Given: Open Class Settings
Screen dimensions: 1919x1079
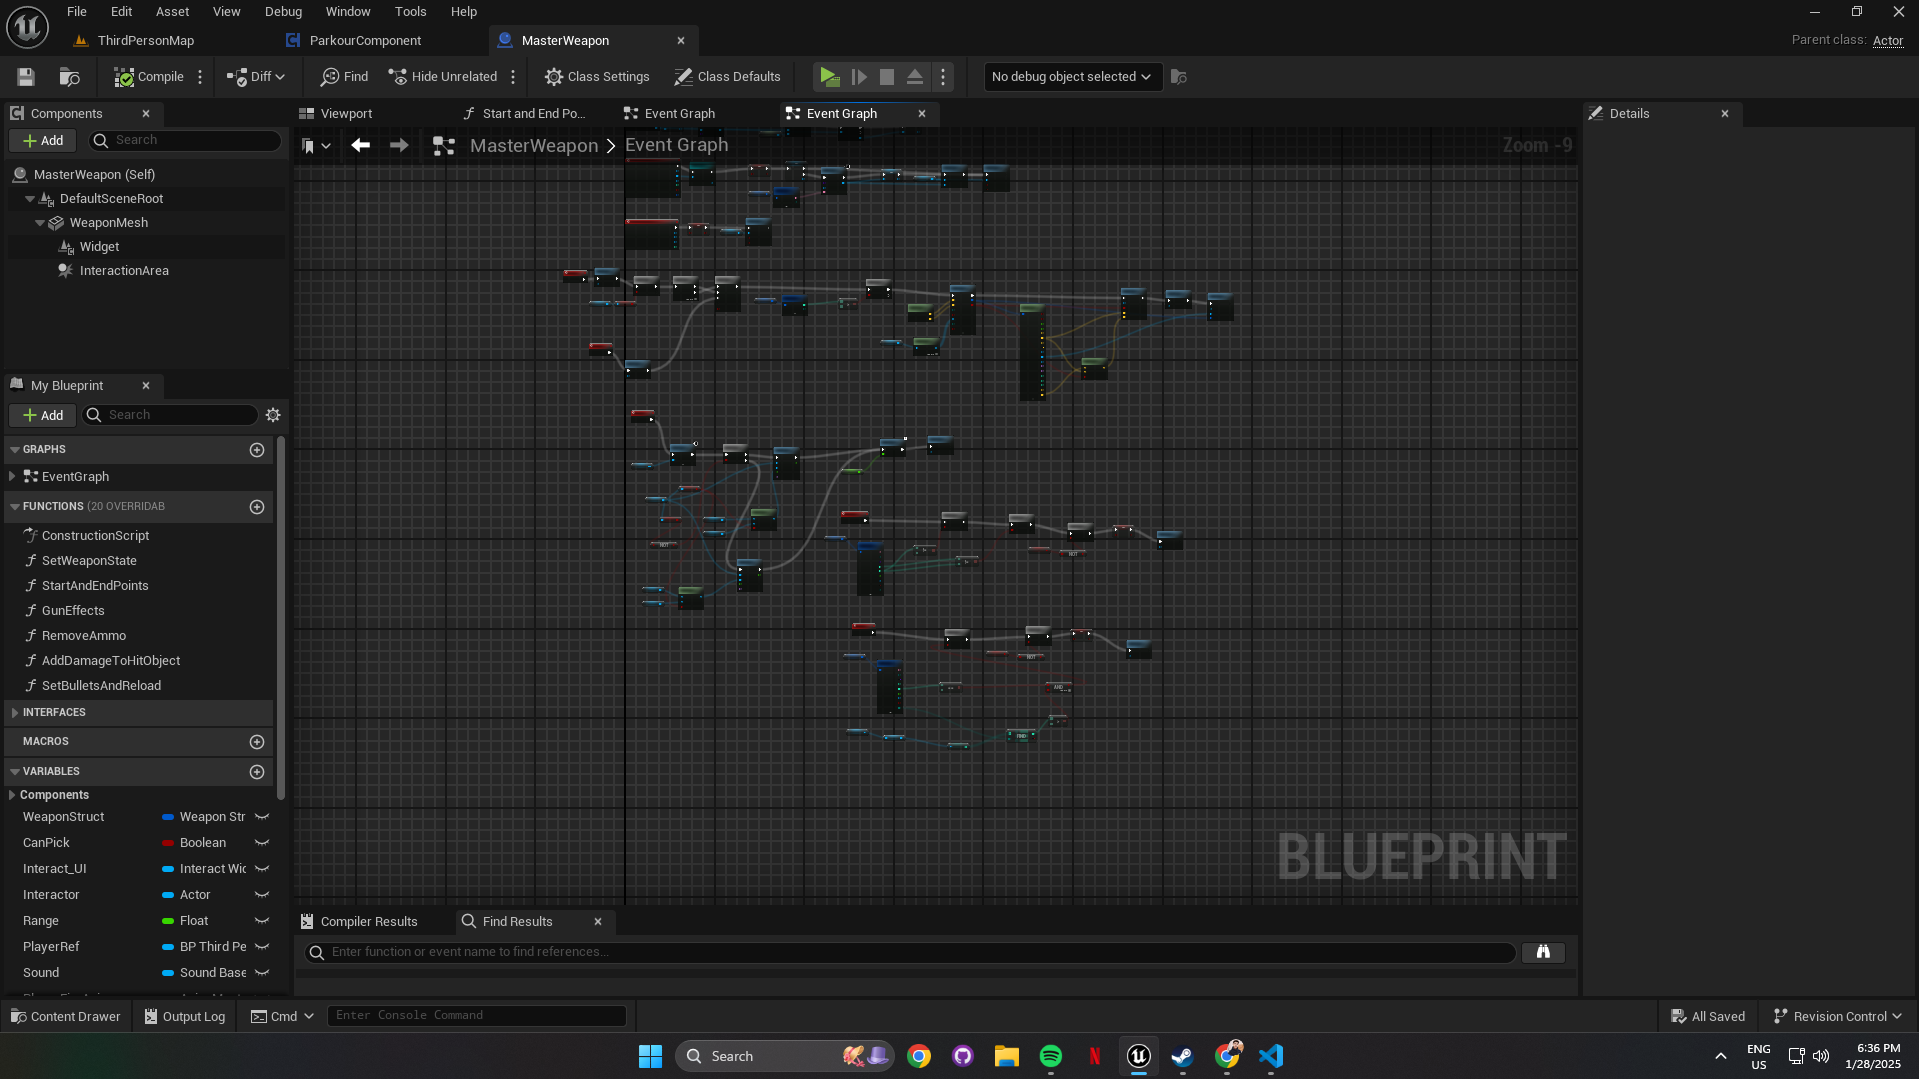Looking at the screenshot, I should click(597, 77).
